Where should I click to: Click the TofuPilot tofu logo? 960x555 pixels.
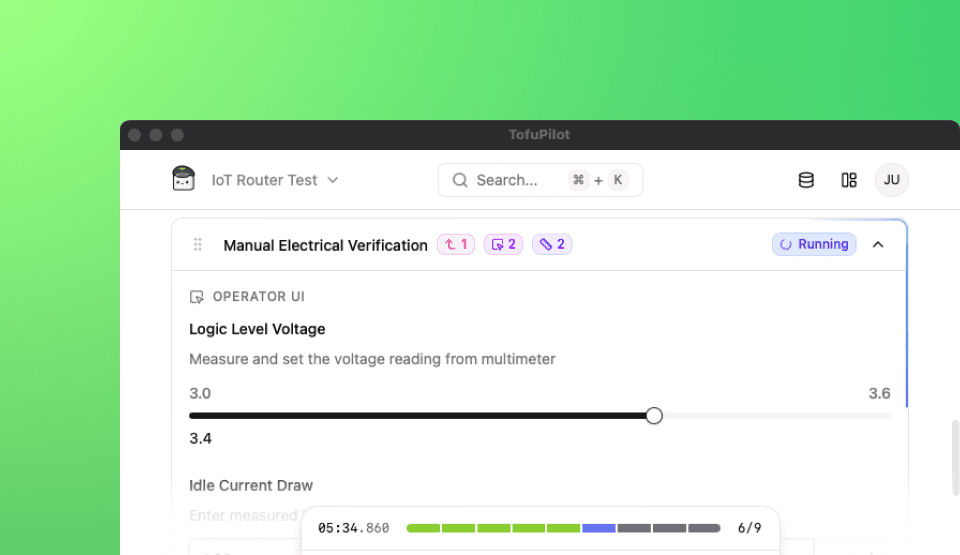pyautogui.click(x=184, y=179)
